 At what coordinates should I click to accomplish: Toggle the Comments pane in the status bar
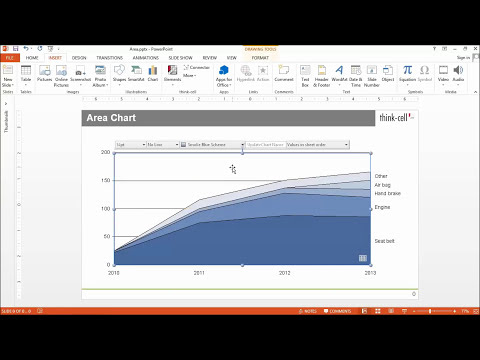337,311
